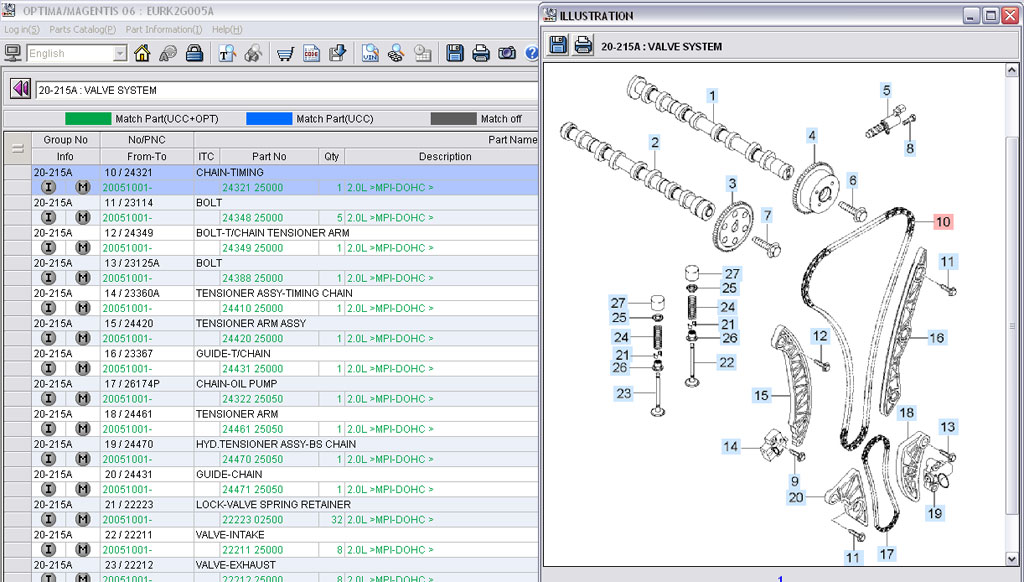Save the illustration with the floppy disk icon
The height and width of the screenshot is (582, 1024).
click(x=558, y=45)
